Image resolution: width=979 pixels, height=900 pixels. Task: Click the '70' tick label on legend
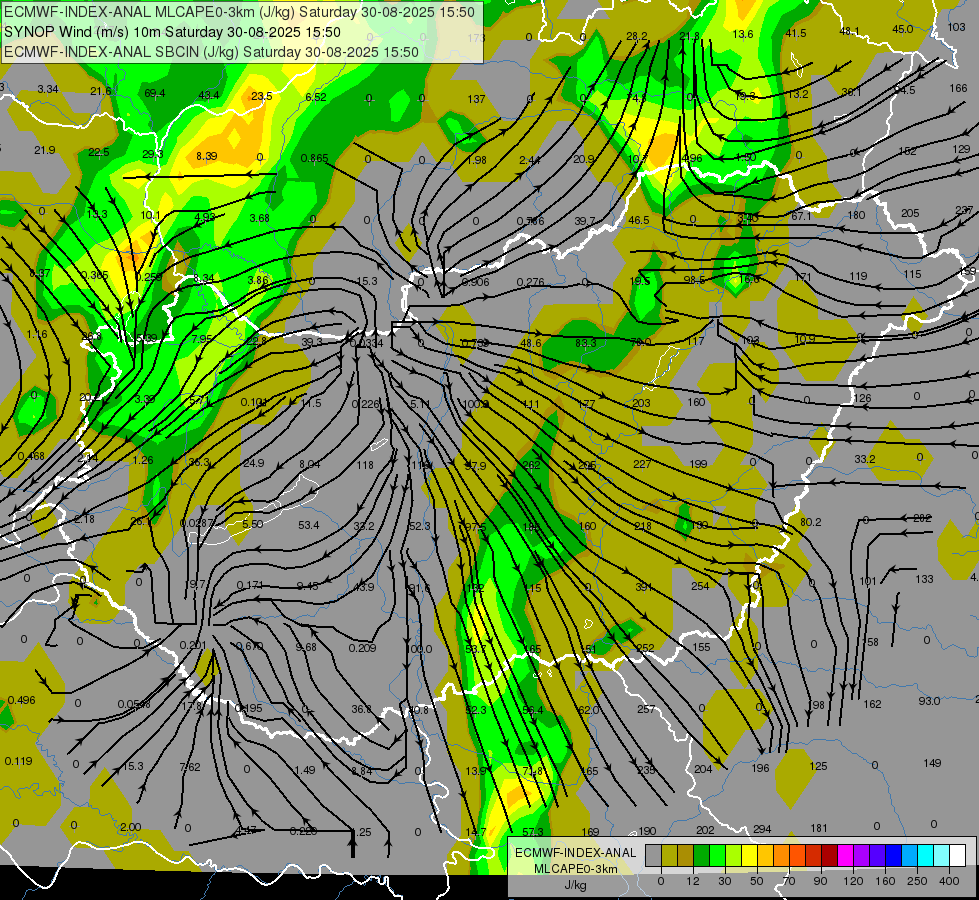point(789,881)
